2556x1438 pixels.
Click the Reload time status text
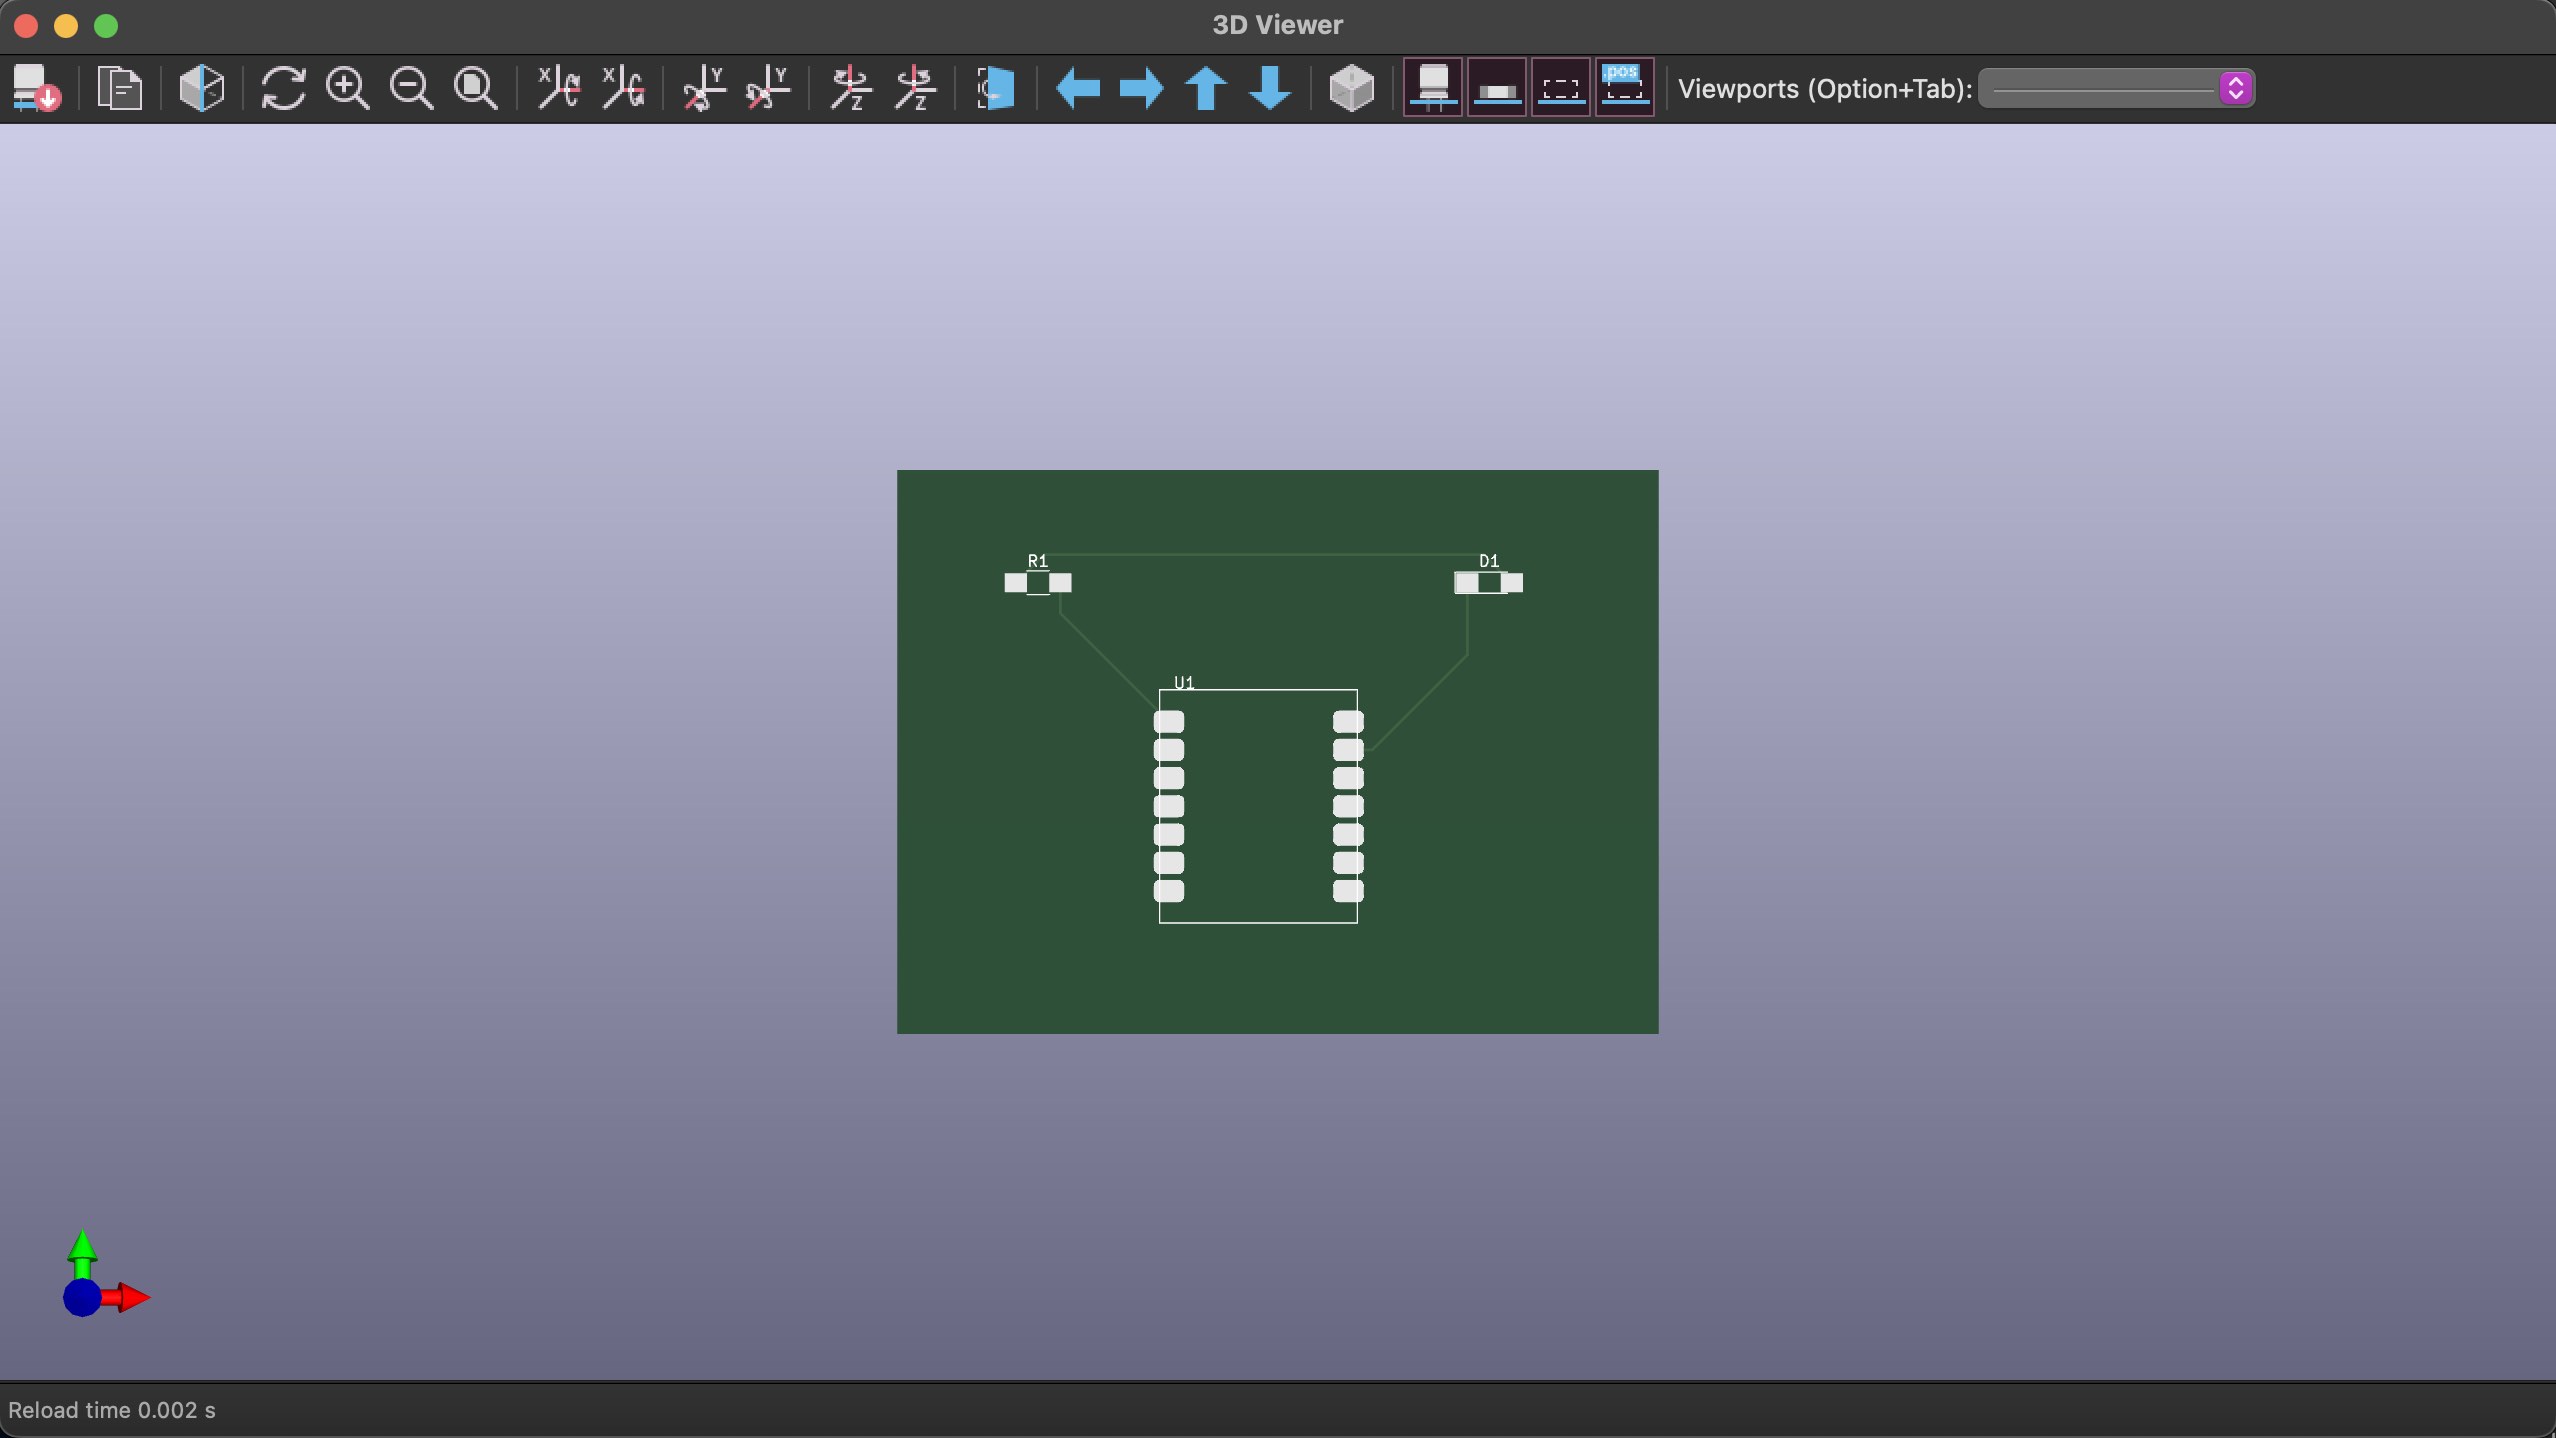pyautogui.click(x=112, y=1410)
